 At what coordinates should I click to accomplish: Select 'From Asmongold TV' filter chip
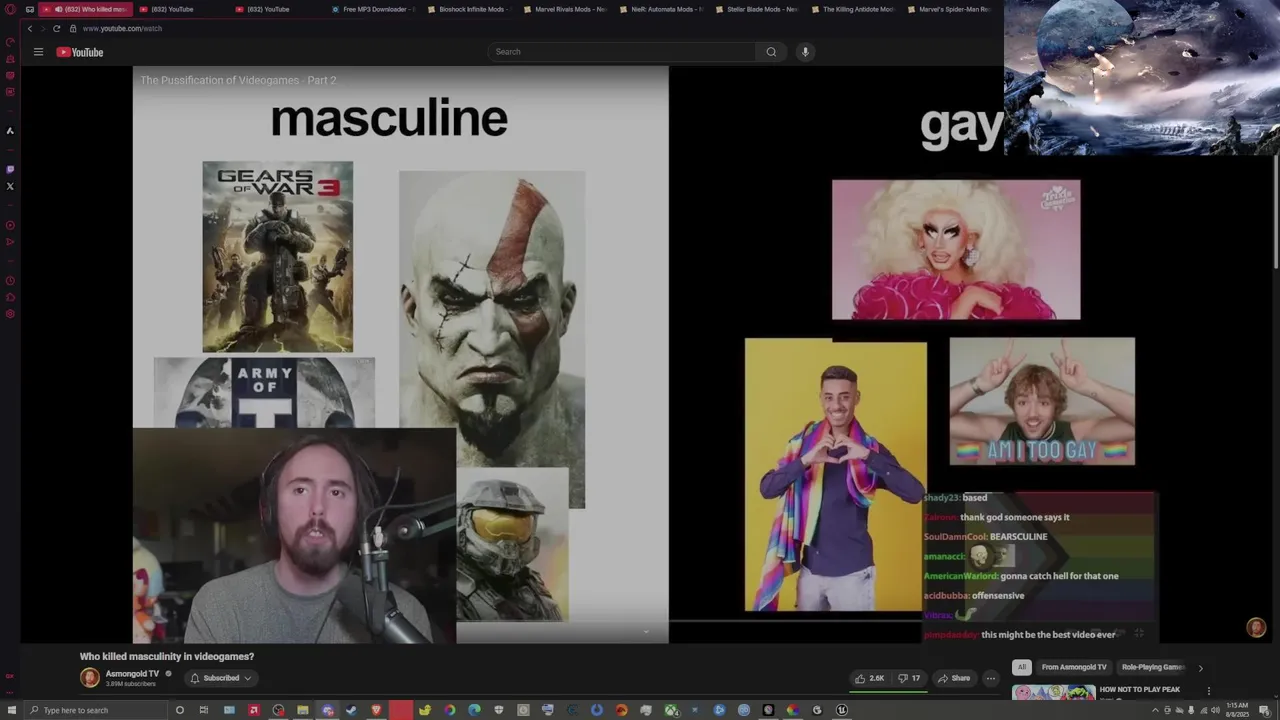pos(1074,667)
